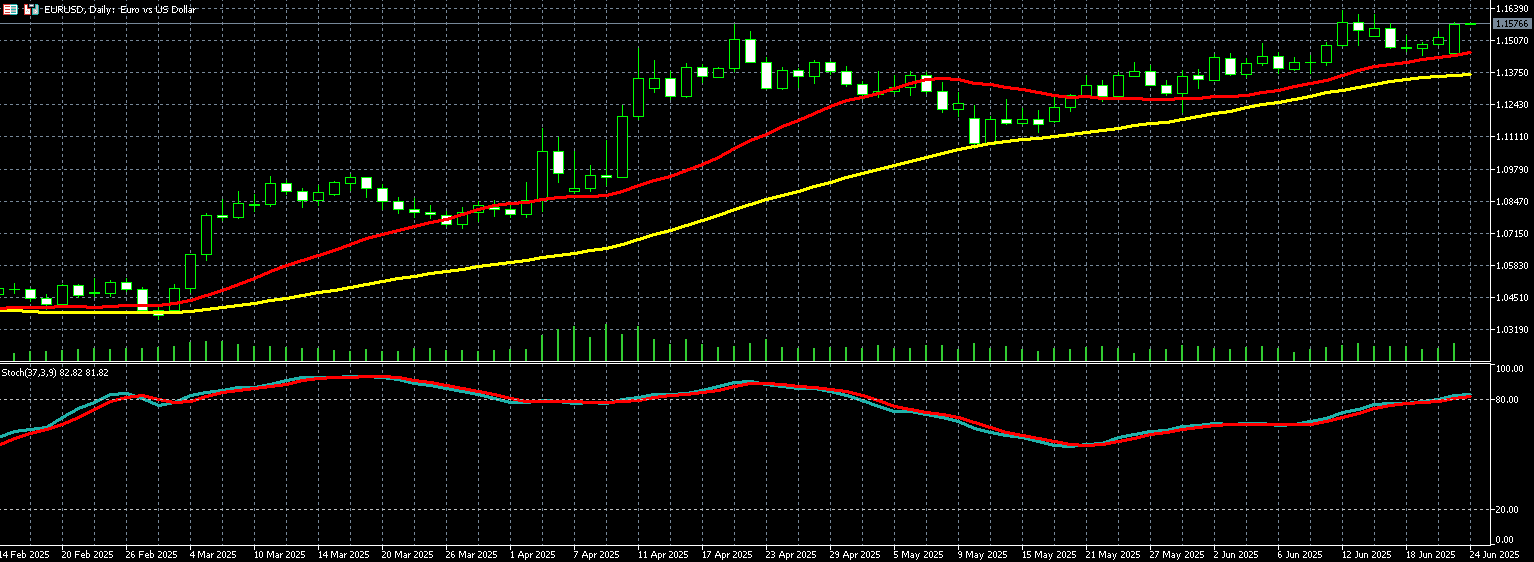Click the 1.15070 price scale label
This screenshot has width=1534, height=562.
(1511, 41)
